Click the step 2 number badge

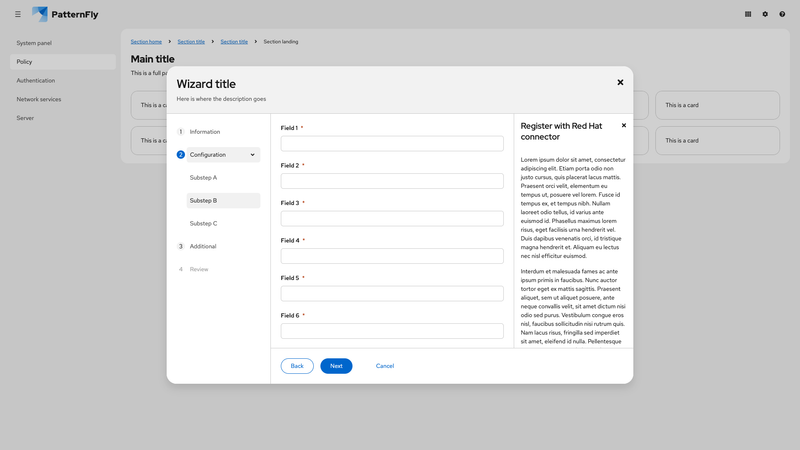(181, 155)
